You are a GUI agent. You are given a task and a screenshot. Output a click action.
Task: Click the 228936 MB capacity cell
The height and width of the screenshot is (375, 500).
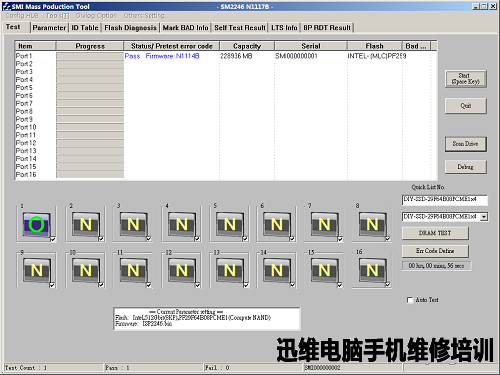236,56
